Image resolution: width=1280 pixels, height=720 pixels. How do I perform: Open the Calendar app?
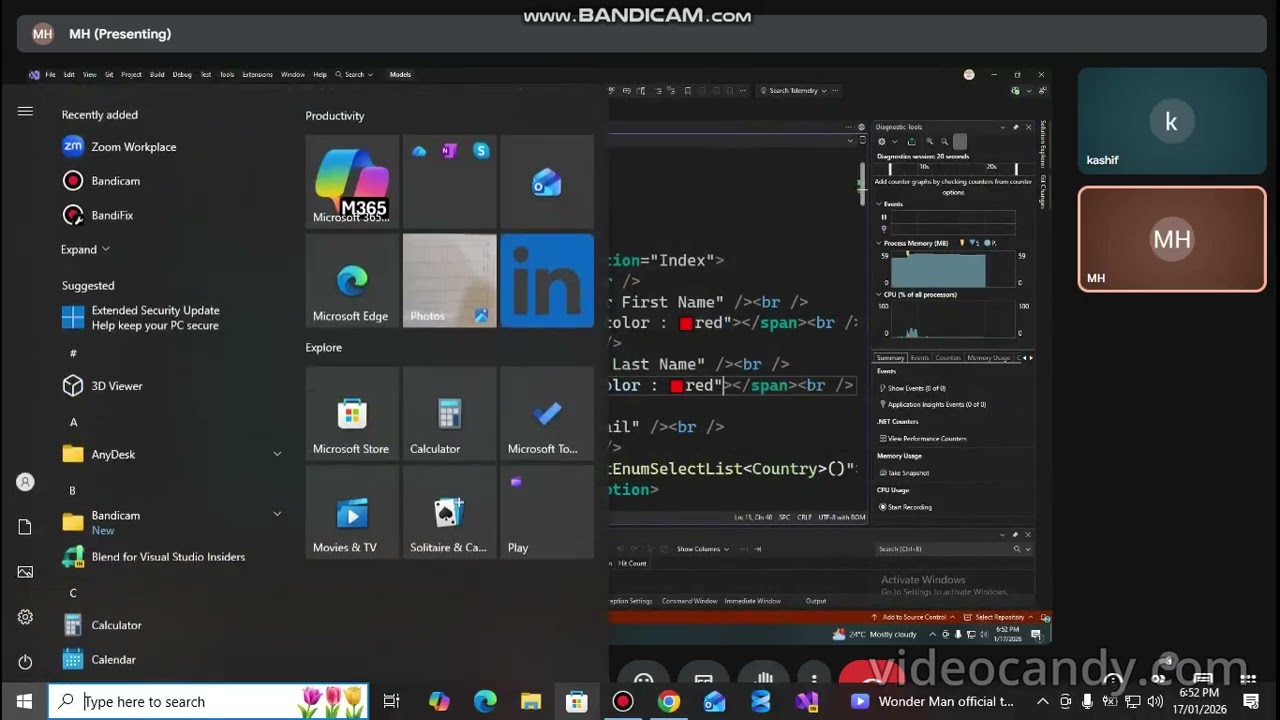pos(170,659)
